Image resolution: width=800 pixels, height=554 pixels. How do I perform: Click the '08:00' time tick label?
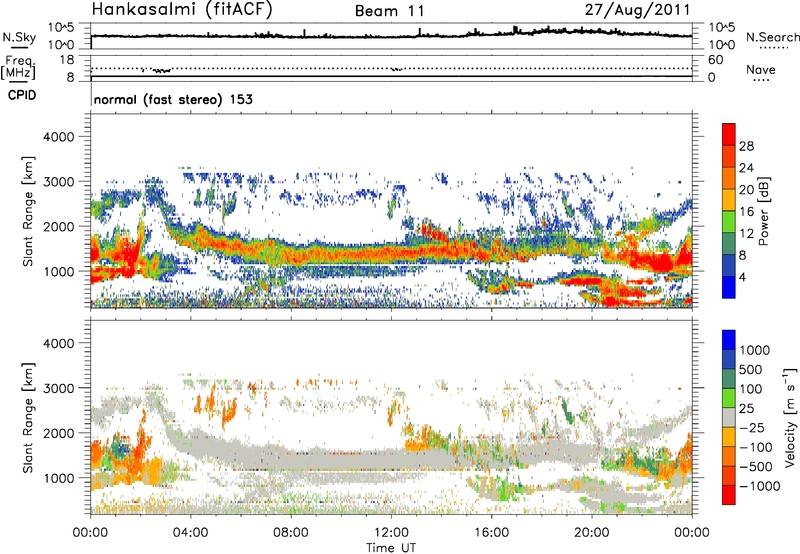coord(291,533)
